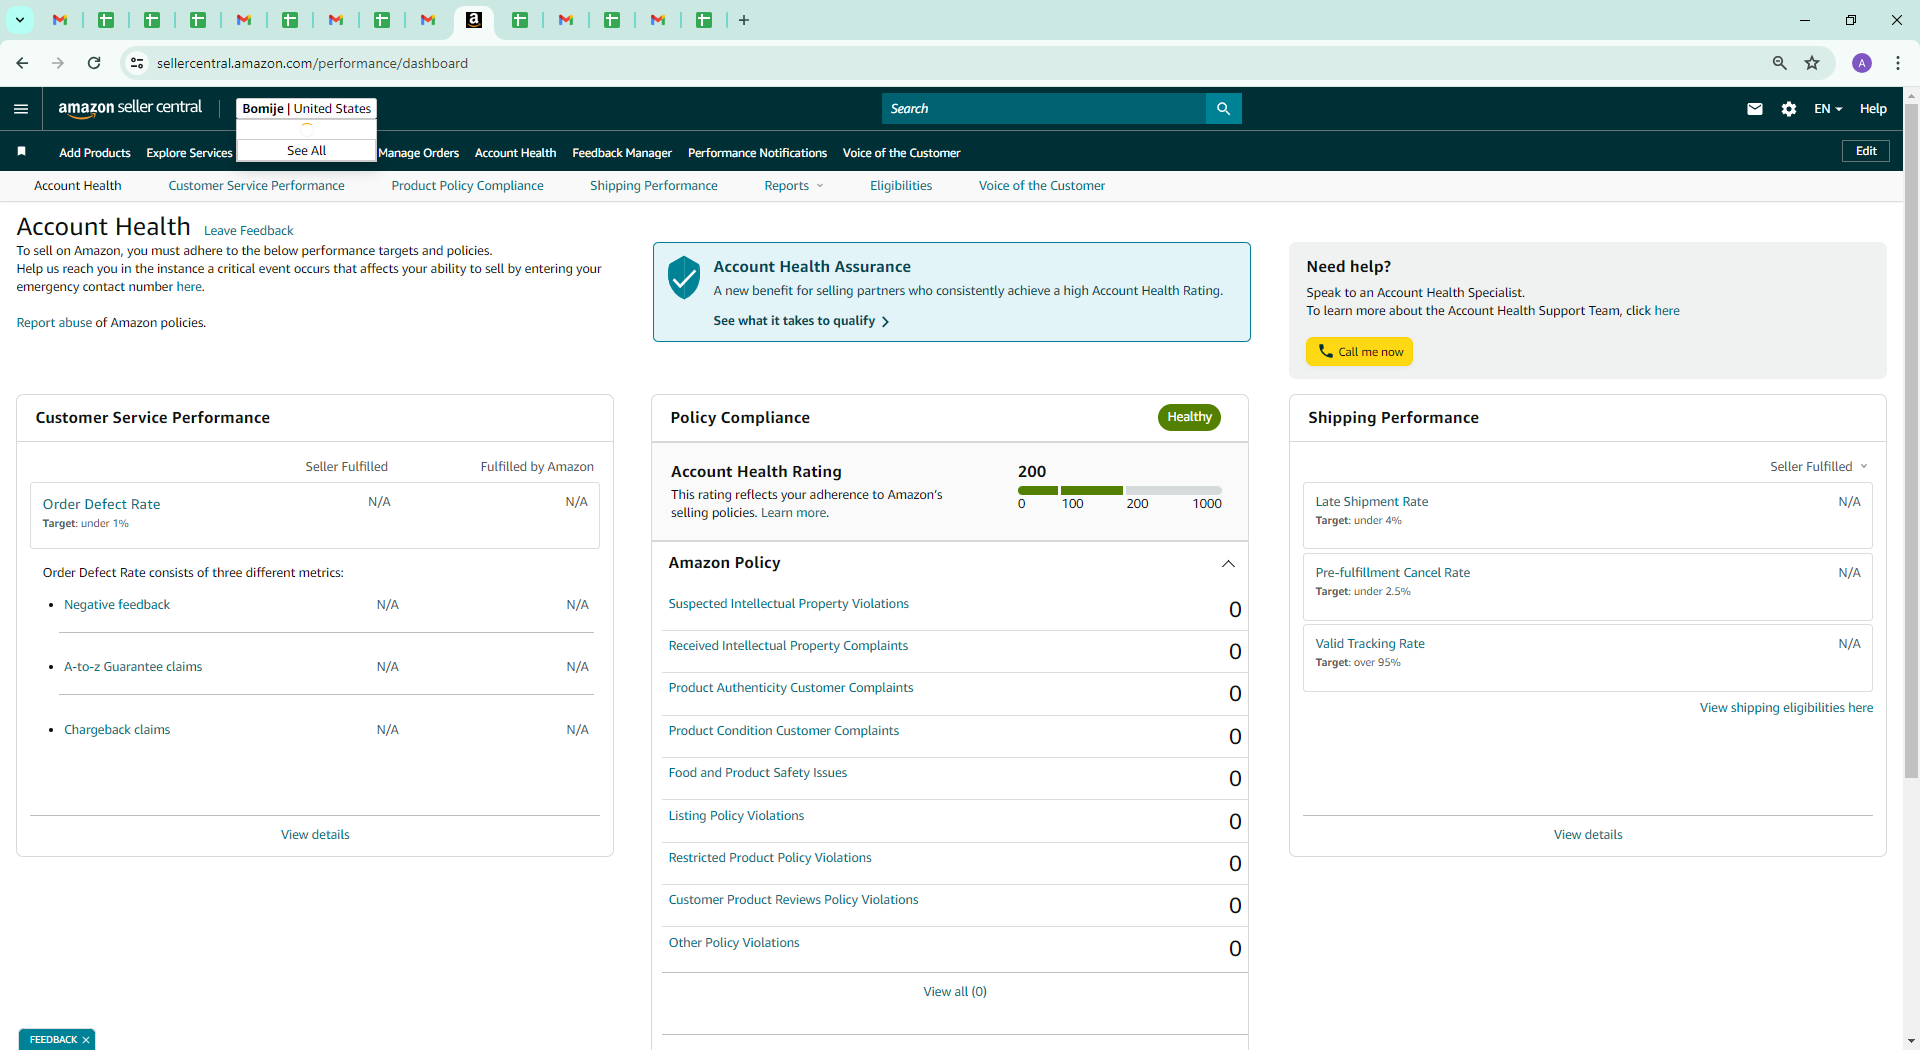Collapse the Amazon Policy section chevron

tap(1228, 564)
